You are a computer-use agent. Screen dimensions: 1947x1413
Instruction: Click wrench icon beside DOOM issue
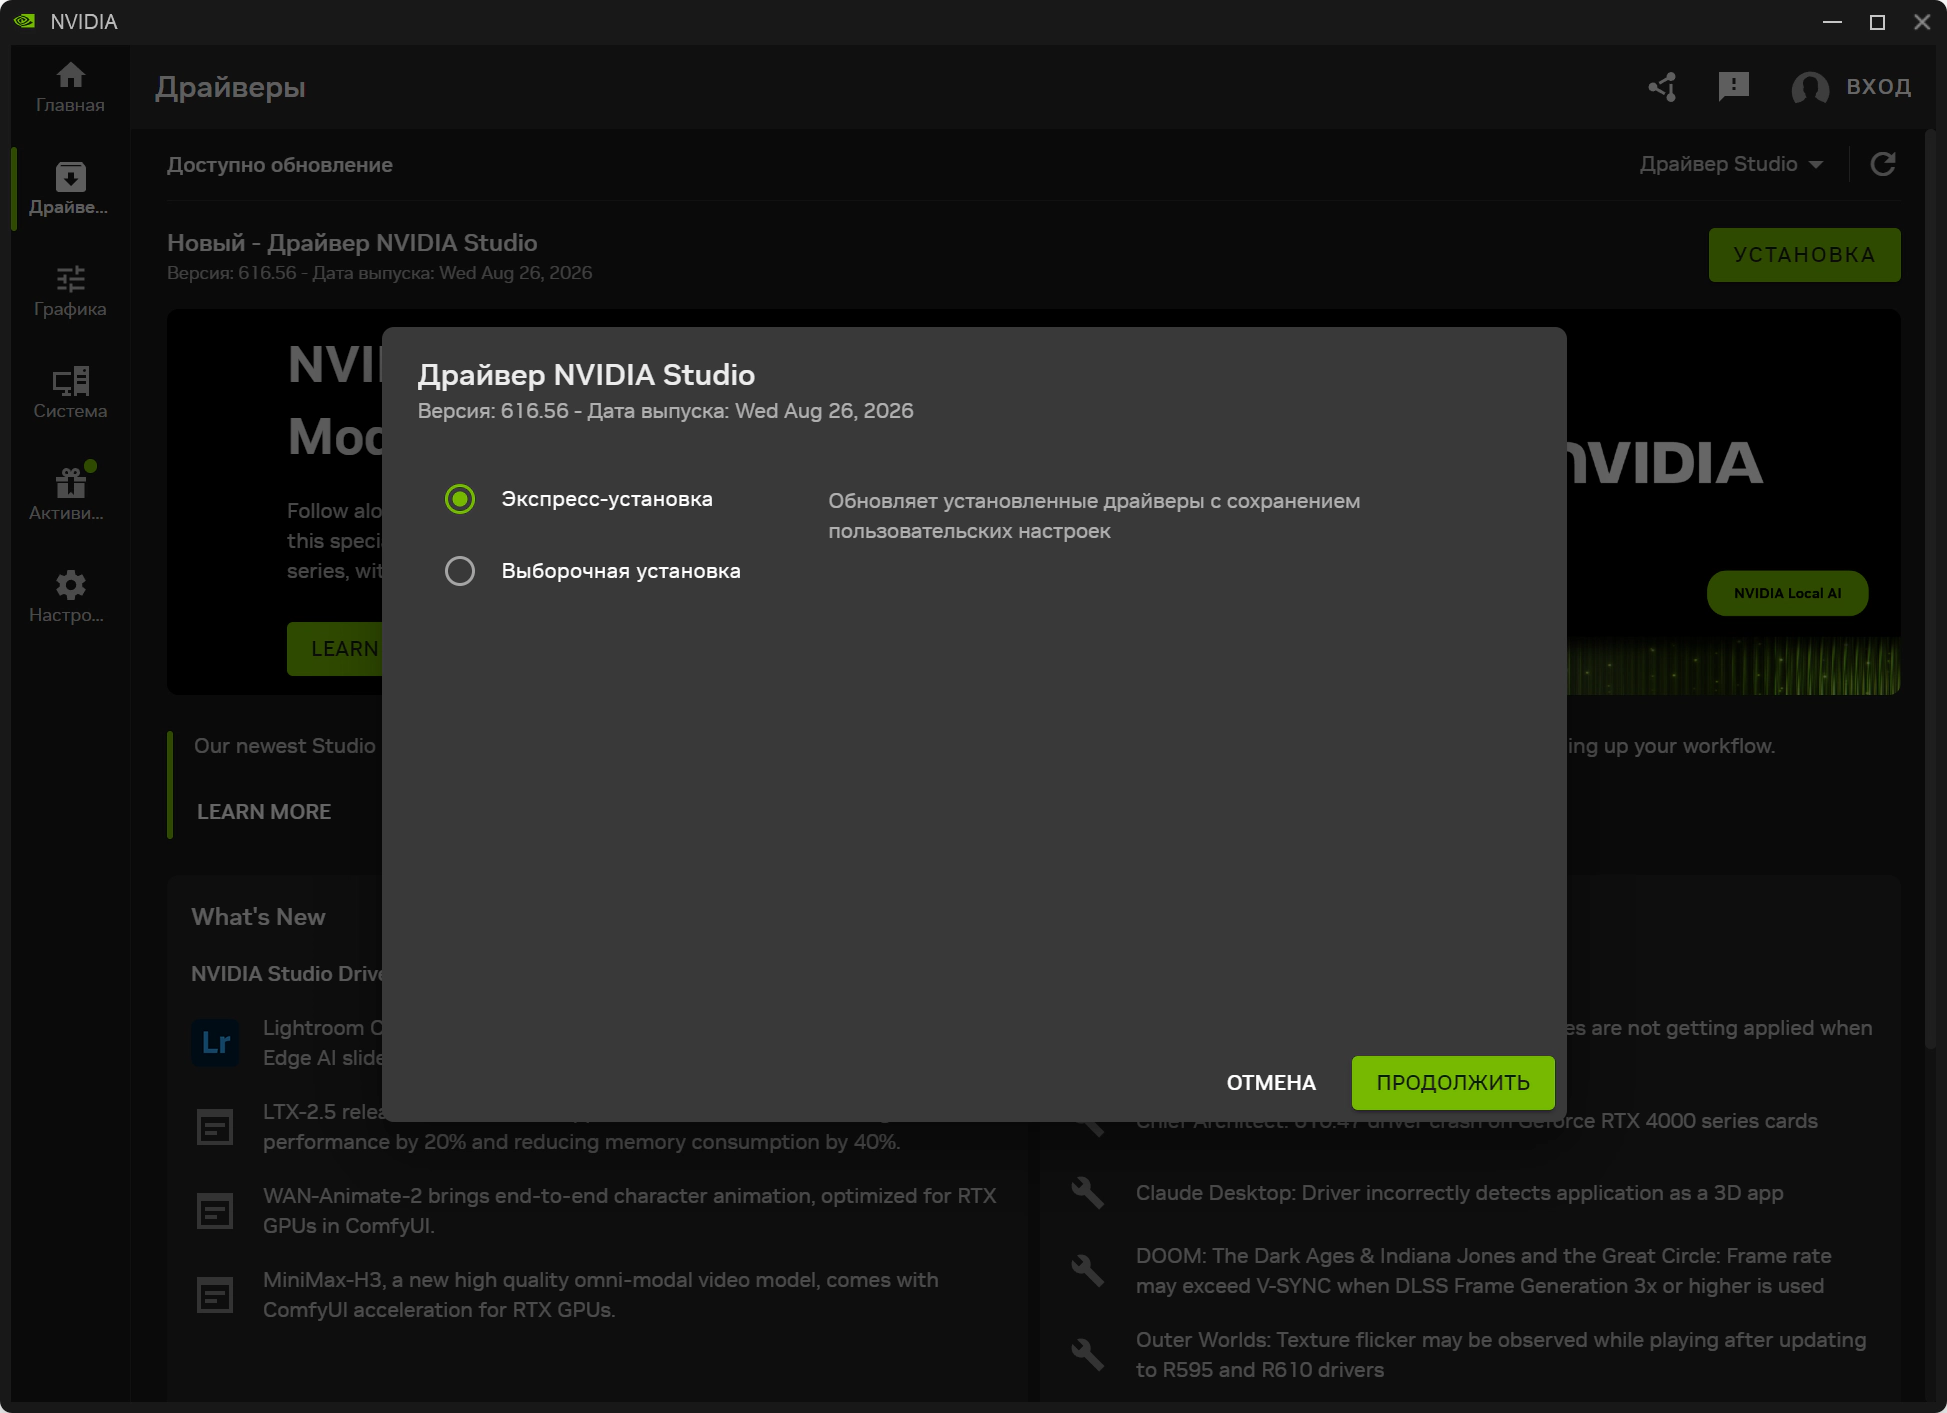point(1087,1271)
